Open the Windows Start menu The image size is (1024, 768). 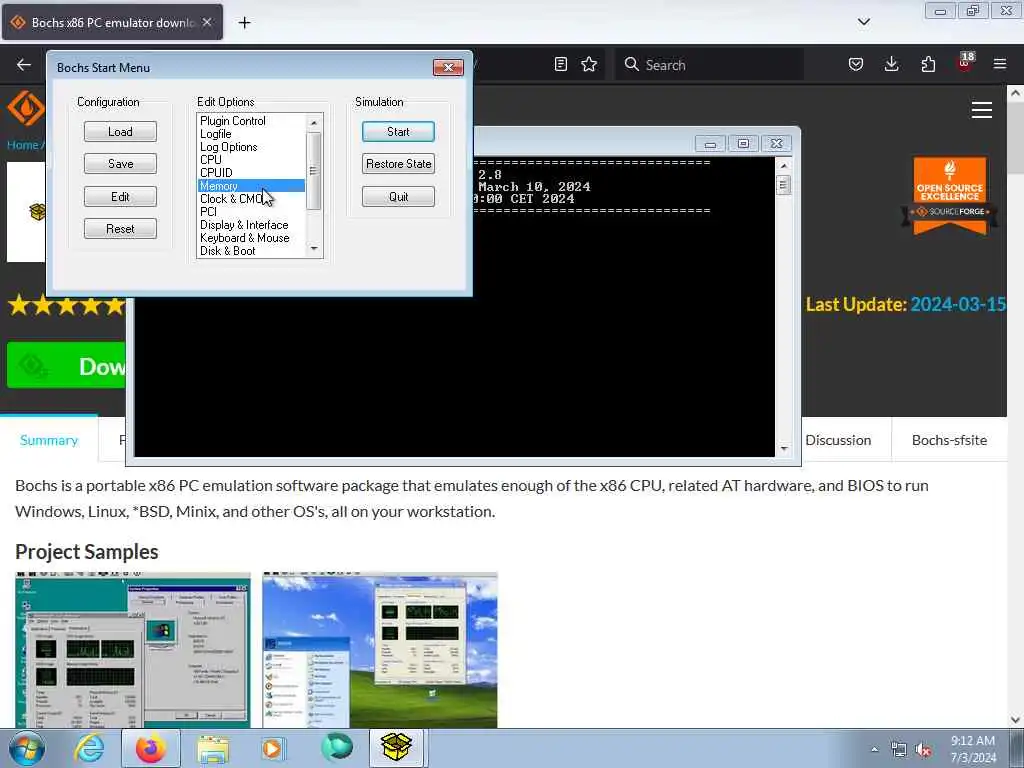pos(27,748)
